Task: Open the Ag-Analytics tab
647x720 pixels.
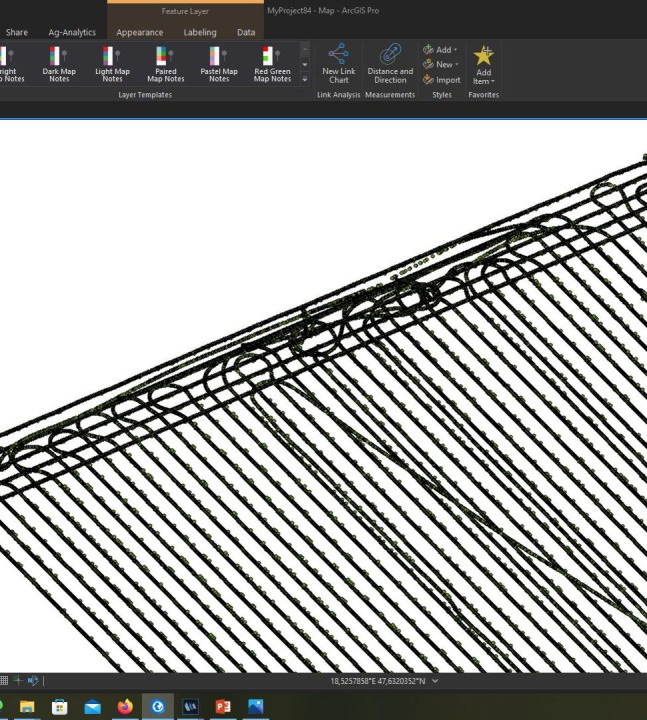Action: coord(72,32)
